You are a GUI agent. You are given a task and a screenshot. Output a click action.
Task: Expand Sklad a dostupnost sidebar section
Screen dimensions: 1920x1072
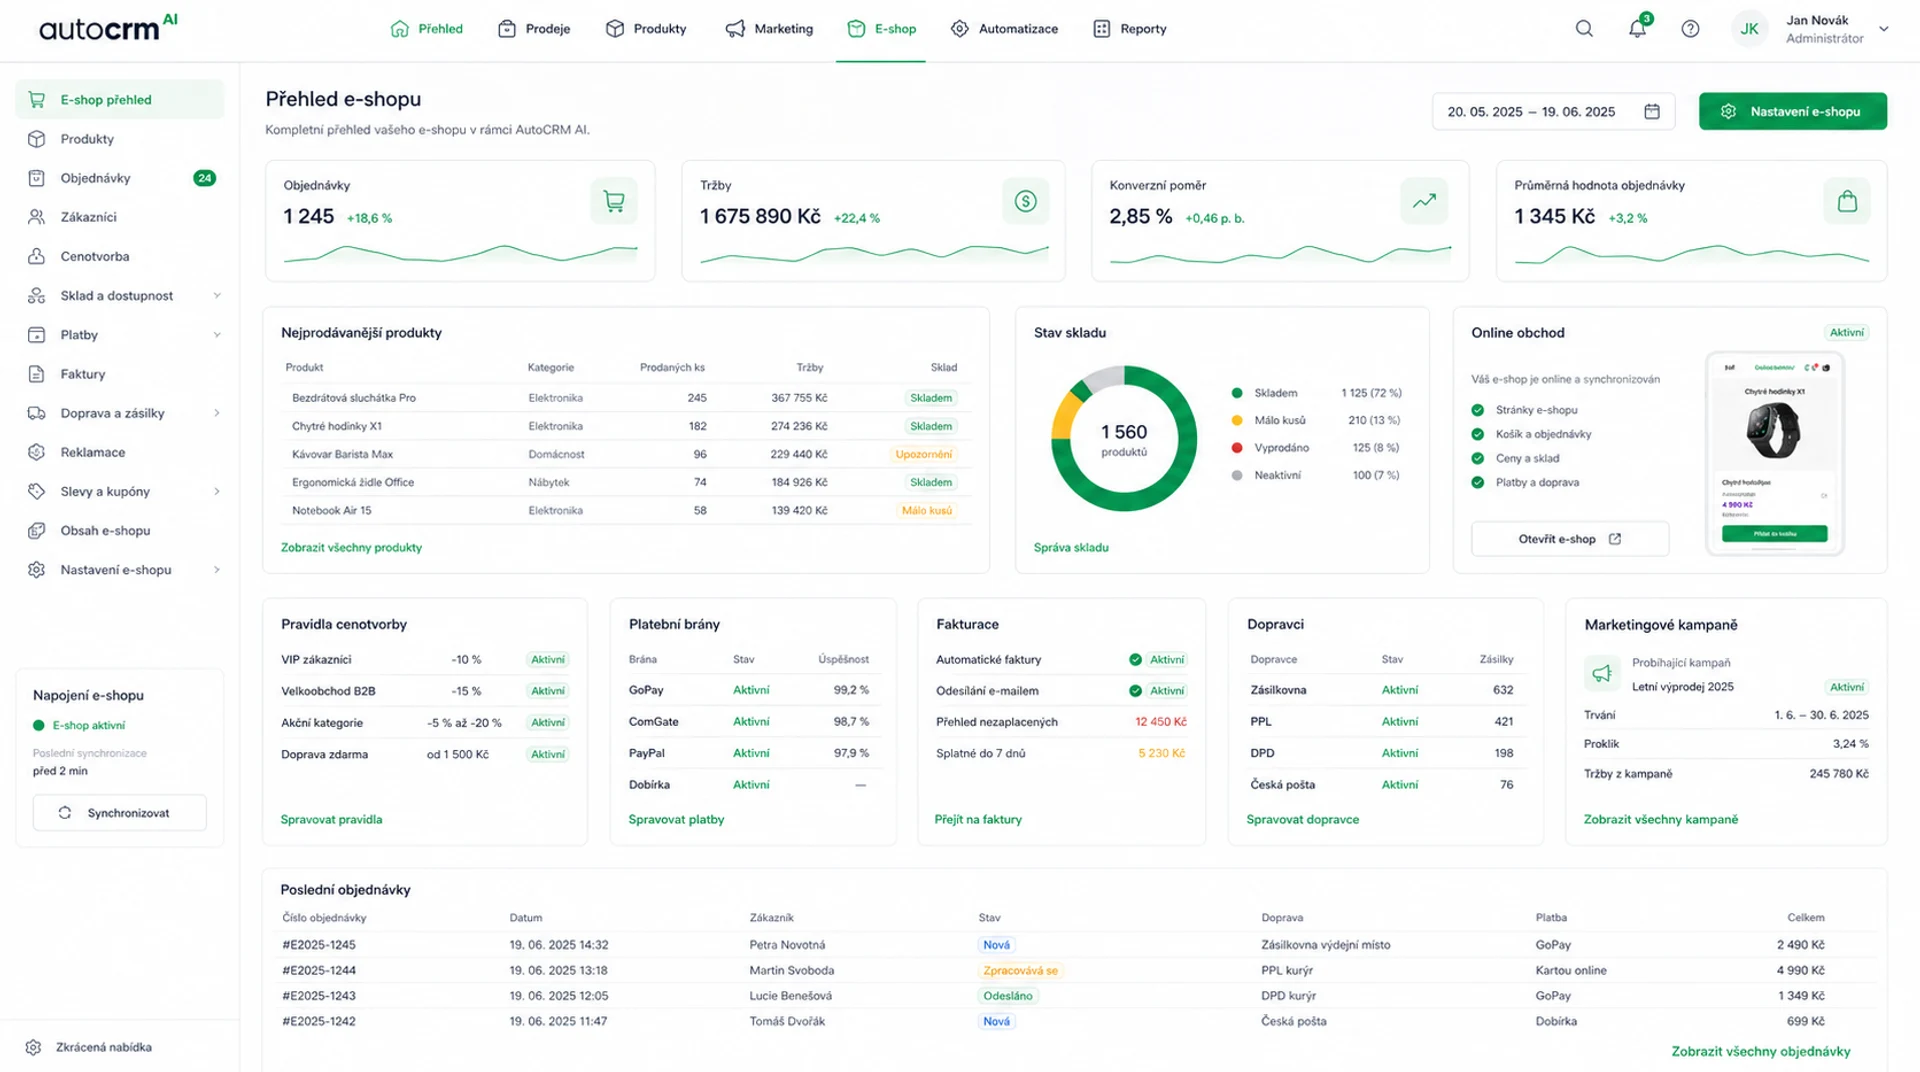217,296
